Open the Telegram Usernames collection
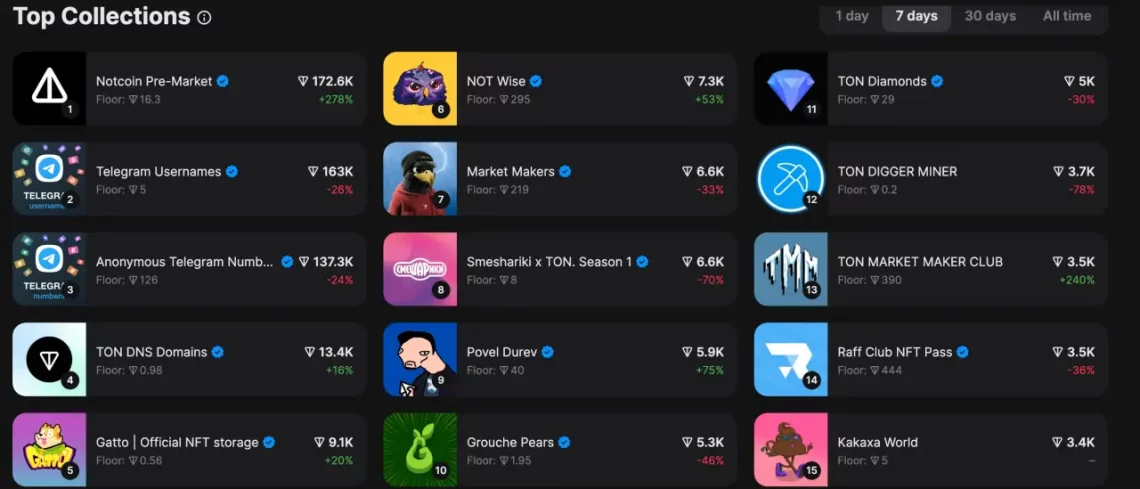Image resolution: width=1140 pixels, height=489 pixels. [x=190, y=179]
